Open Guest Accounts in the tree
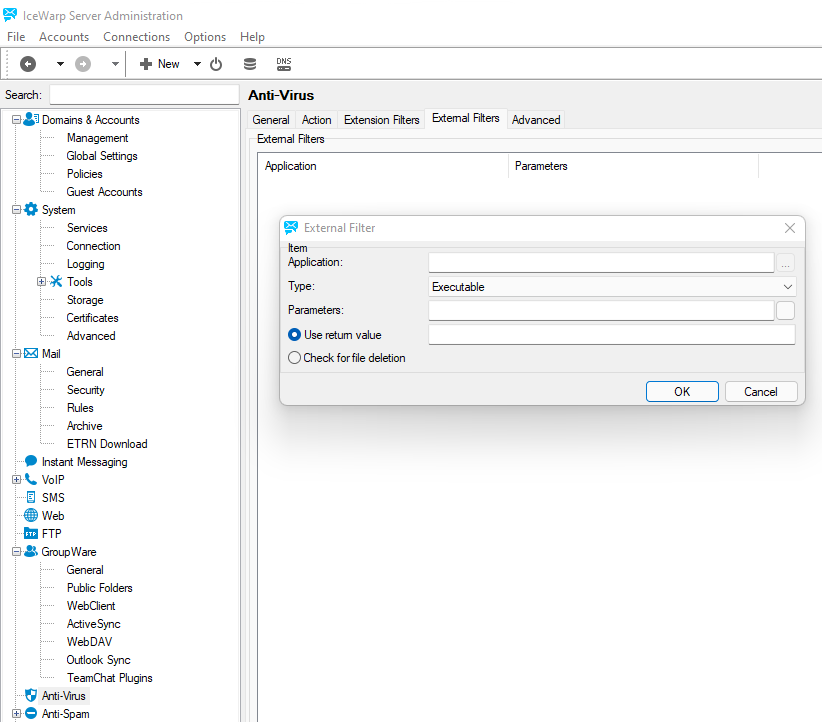Screen dimensions: 822x722 (x=104, y=192)
